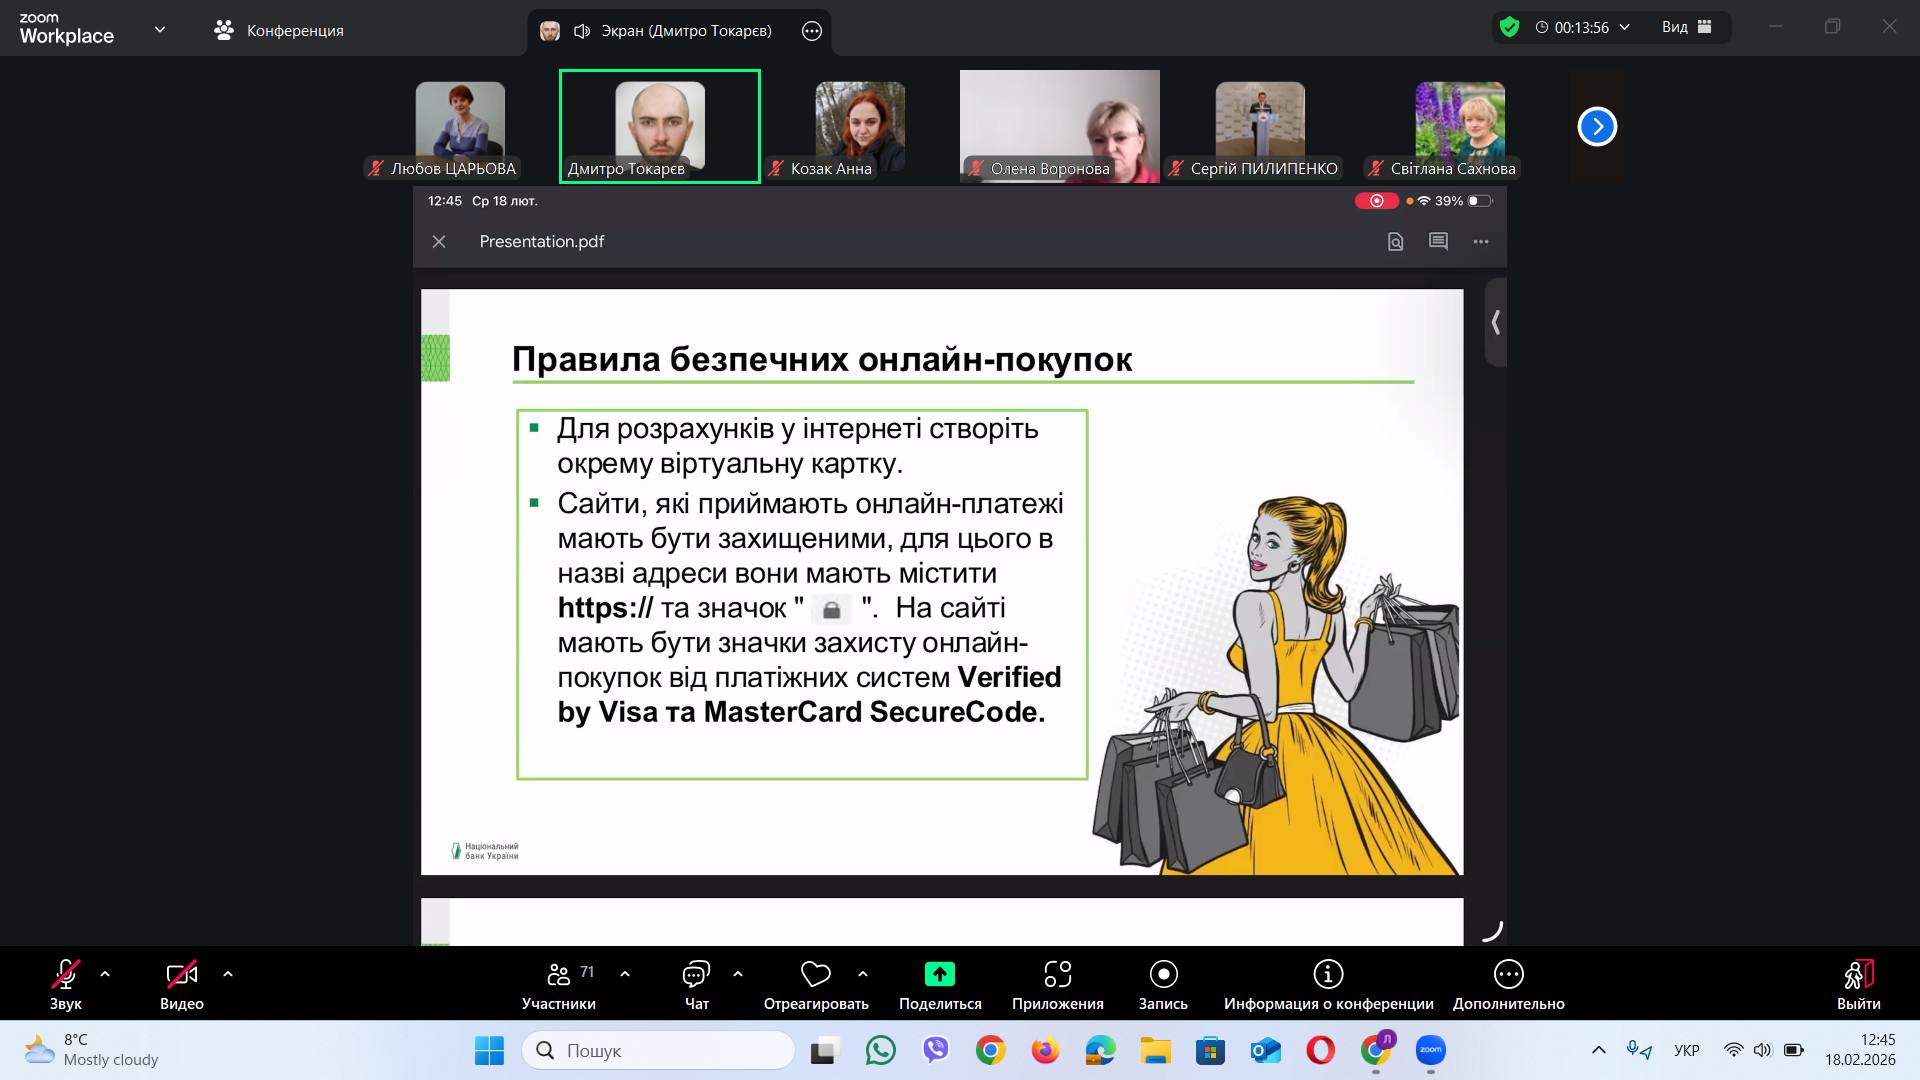
Task: Open the View menu
Action: click(1687, 27)
